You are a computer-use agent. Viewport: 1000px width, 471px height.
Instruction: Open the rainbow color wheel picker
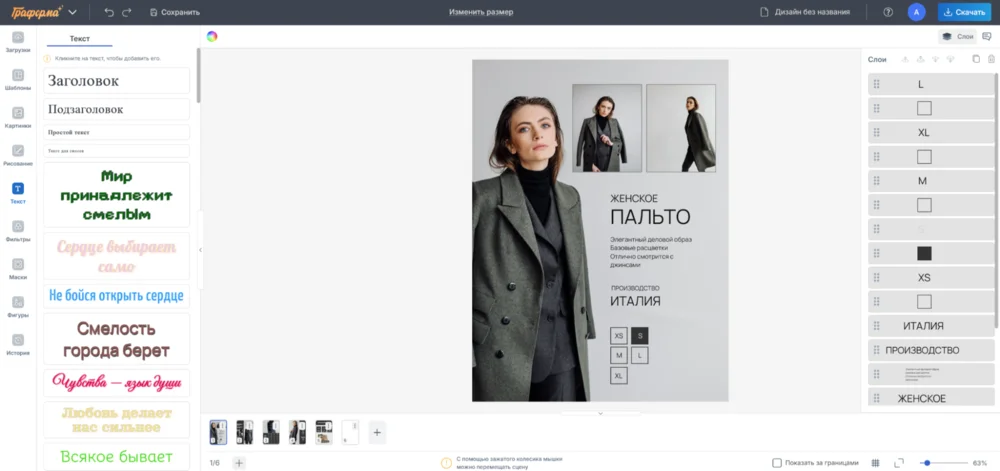212,36
